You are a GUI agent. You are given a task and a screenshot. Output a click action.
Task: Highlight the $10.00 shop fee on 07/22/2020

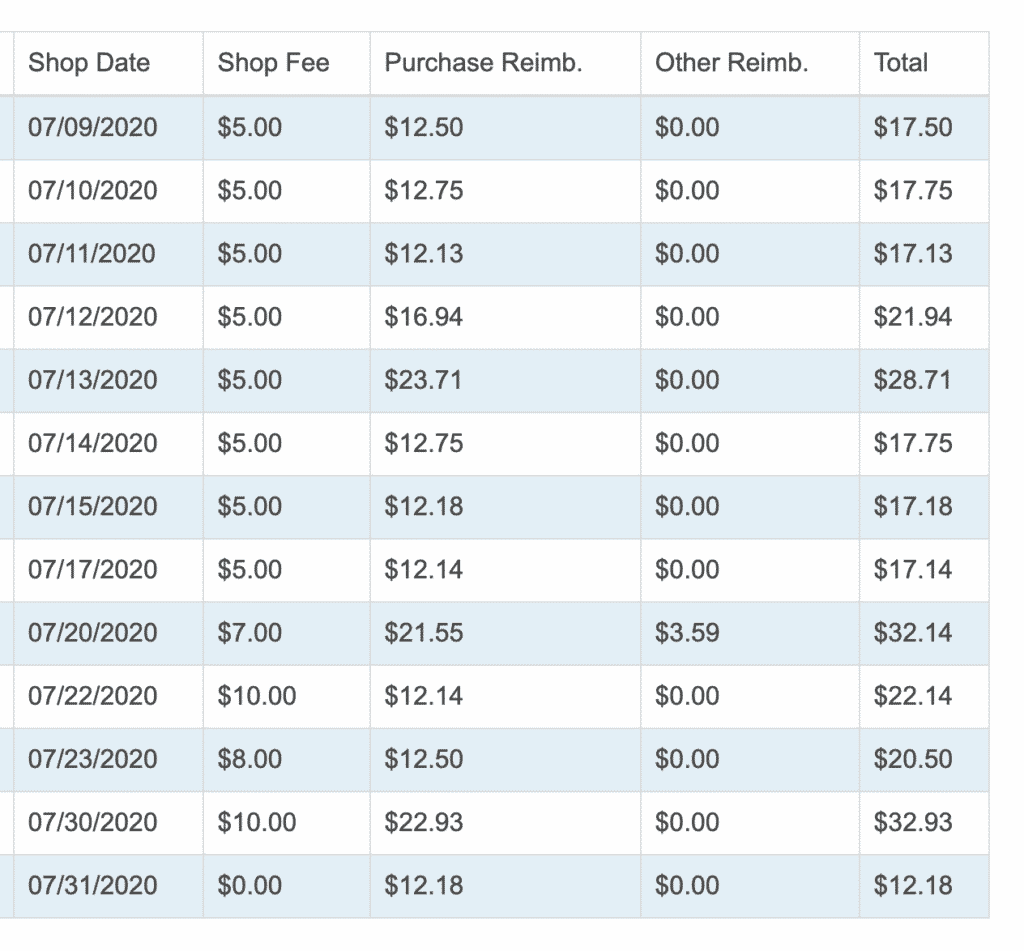tap(257, 696)
